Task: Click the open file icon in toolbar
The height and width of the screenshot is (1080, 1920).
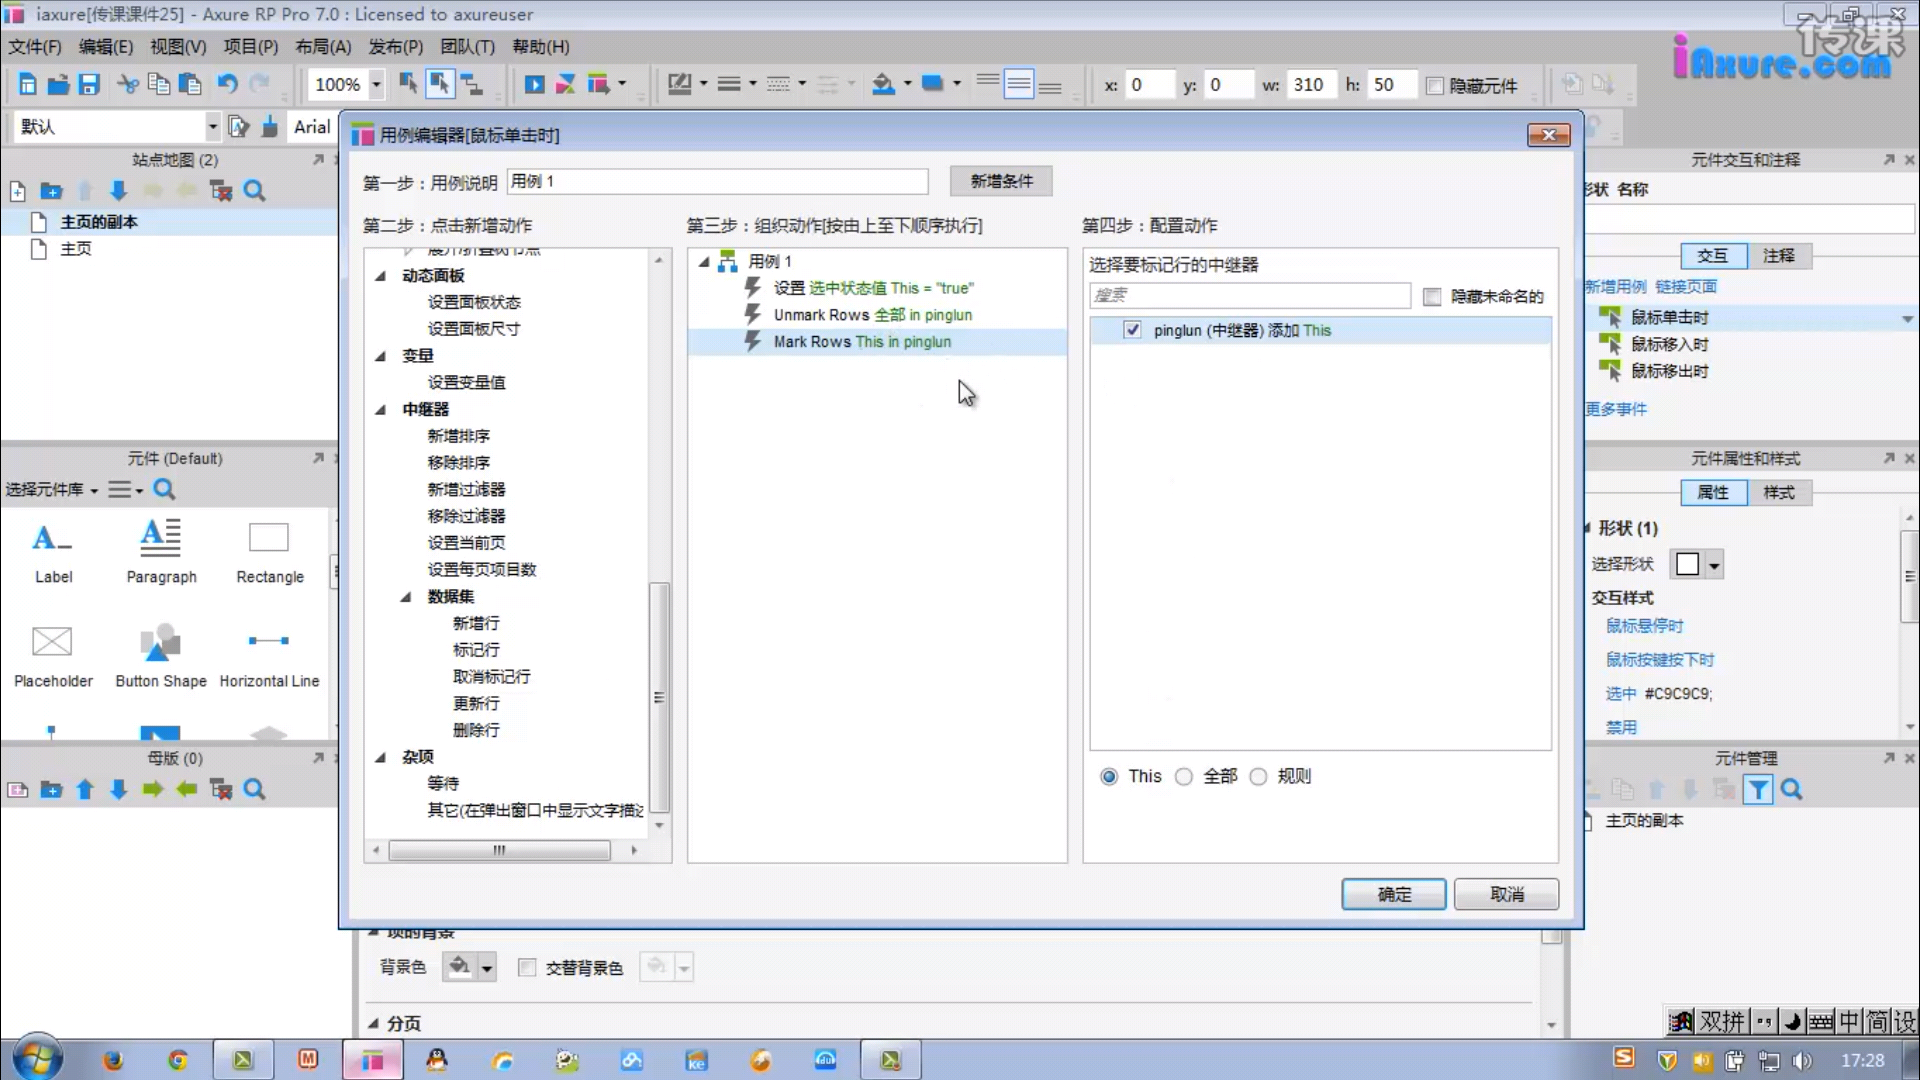Action: 58,85
